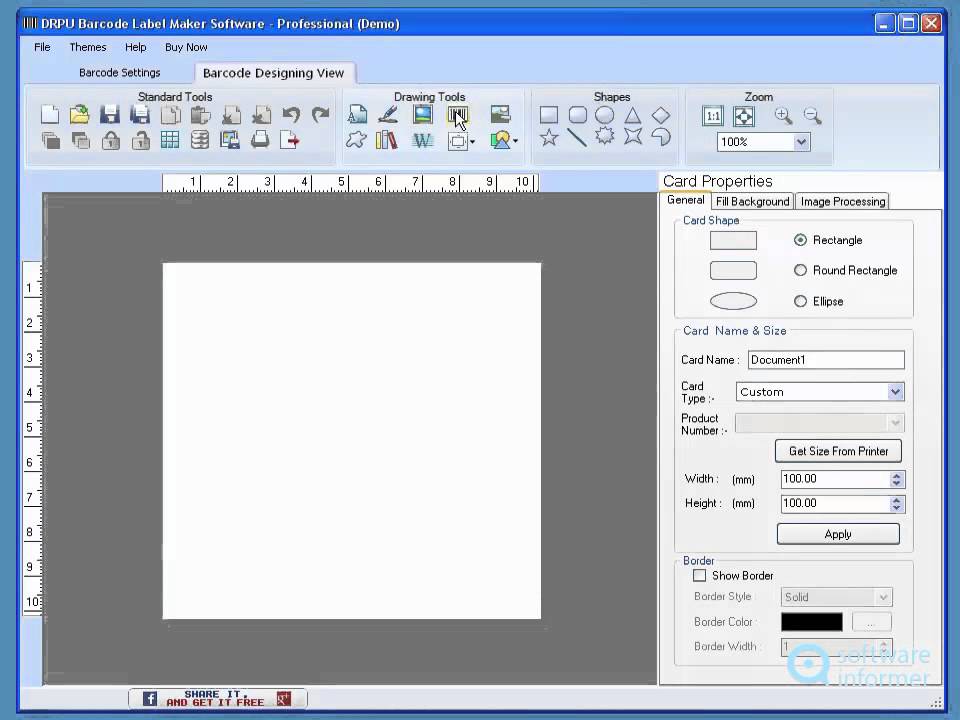The image size is (960, 720).
Task: Select the Barcode tool in Drawing Tools
Action: [457, 114]
